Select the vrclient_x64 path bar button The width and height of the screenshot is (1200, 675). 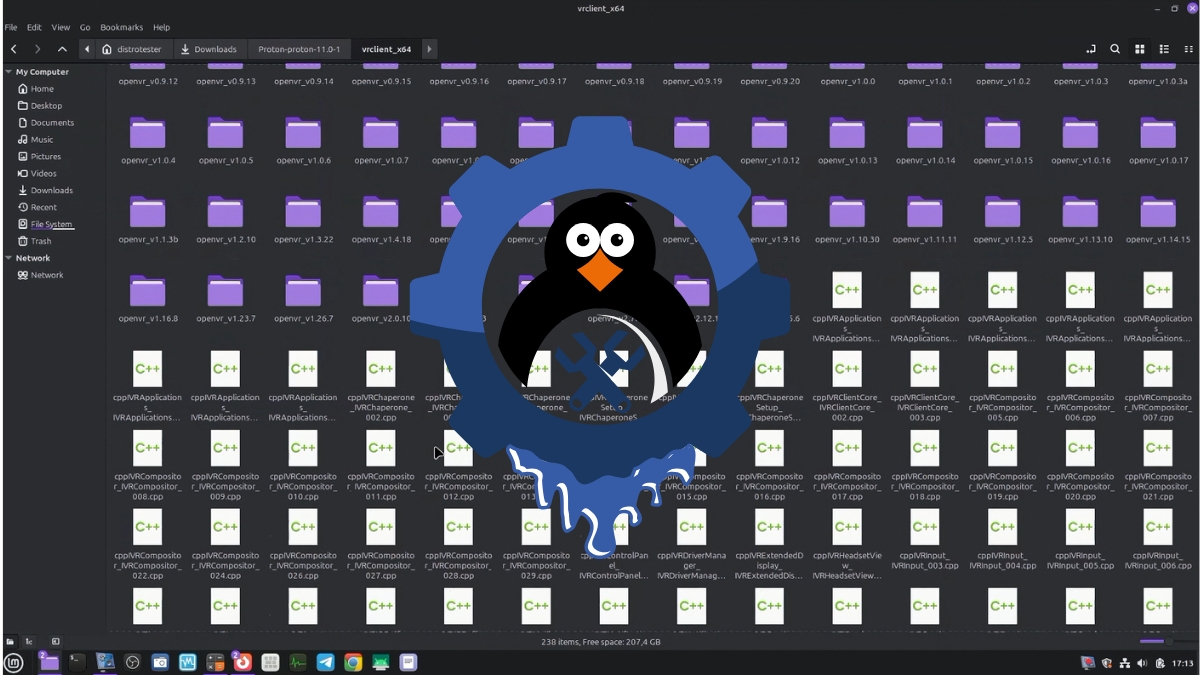[x=386, y=49]
